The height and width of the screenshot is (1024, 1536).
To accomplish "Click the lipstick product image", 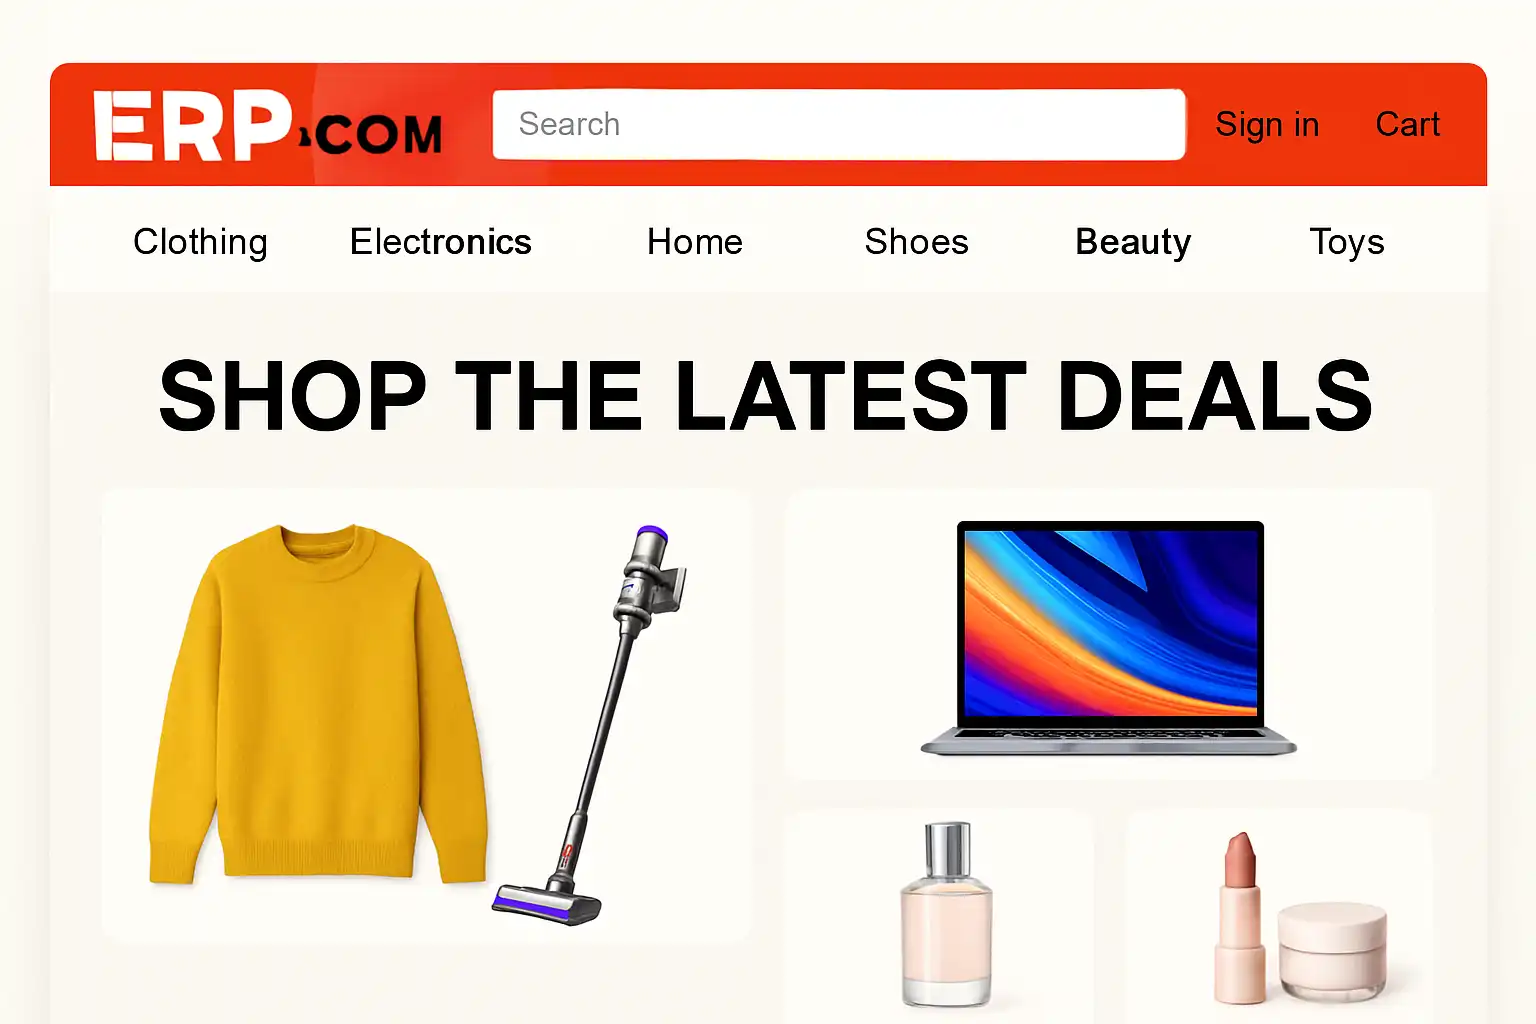I will click(x=1240, y=918).
